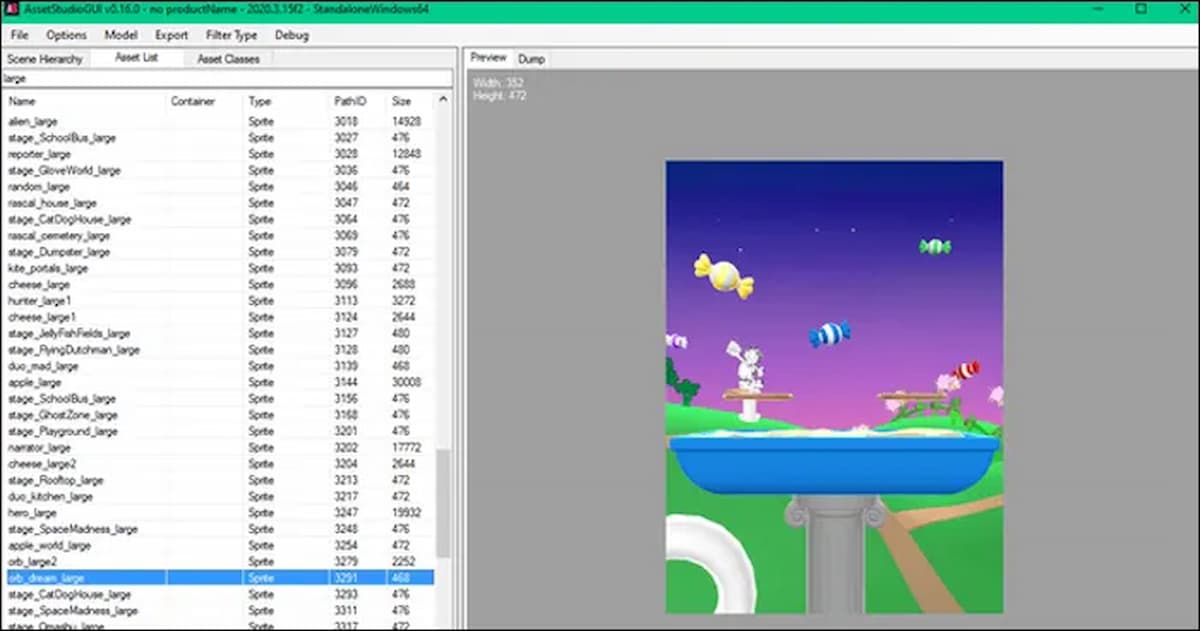Switch to the Dump tab
Image resolution: width=1200 pixels, height=631 pixels.
(531, 59)
